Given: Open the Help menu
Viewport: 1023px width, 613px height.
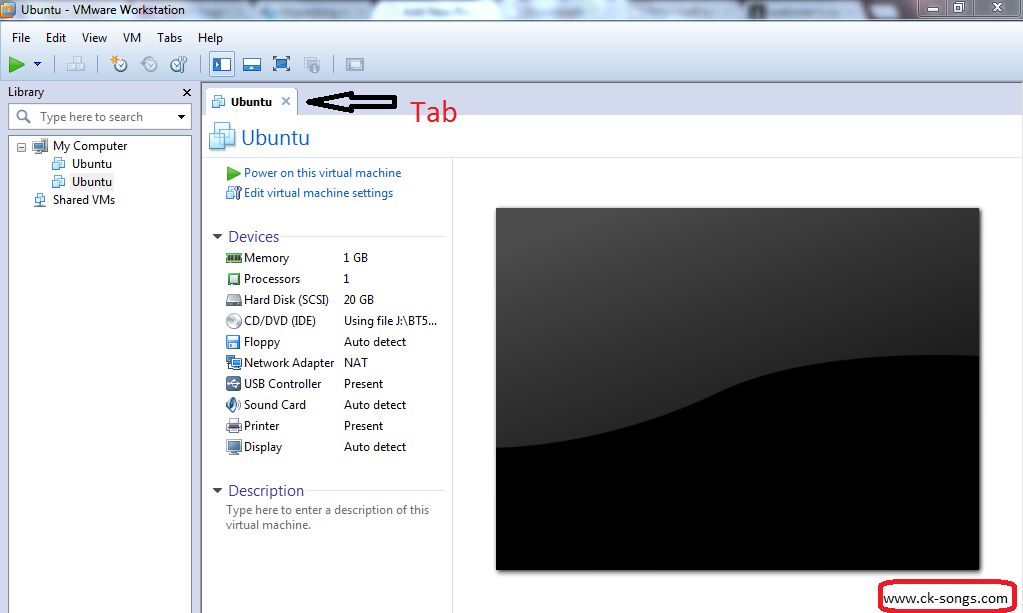Looking at the screenshot, I should 210,38.
